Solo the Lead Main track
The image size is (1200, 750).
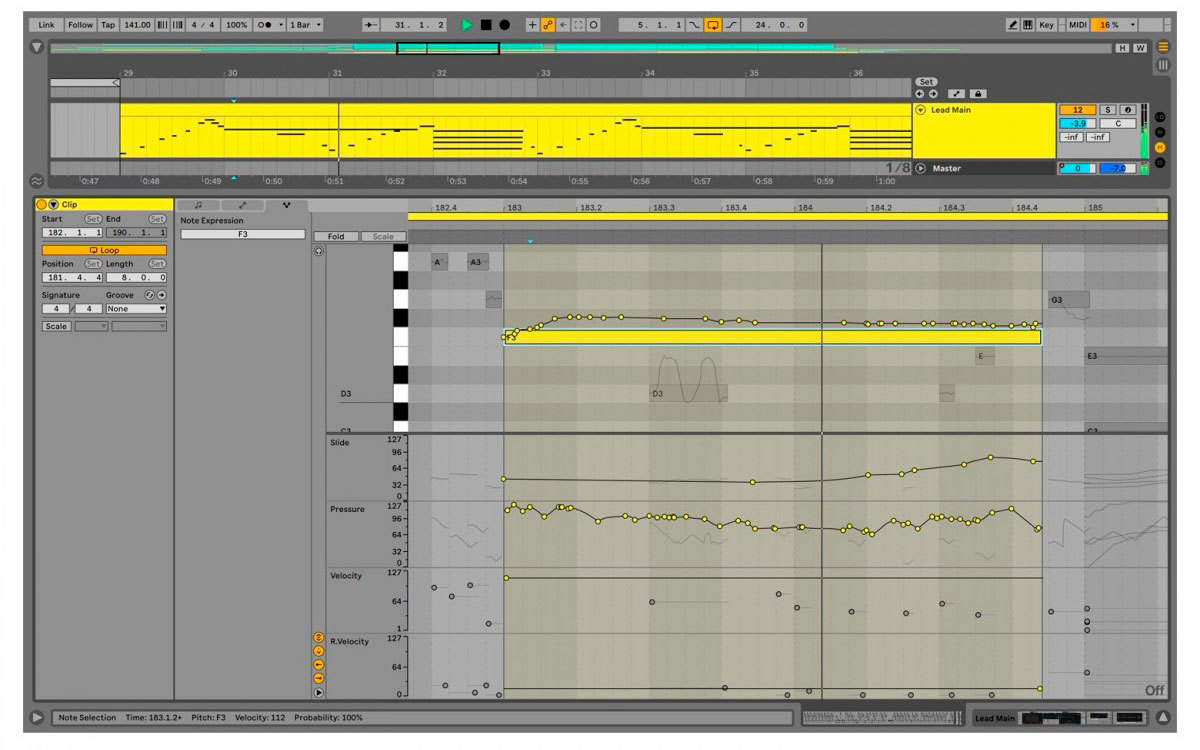tap(1108, 110)
